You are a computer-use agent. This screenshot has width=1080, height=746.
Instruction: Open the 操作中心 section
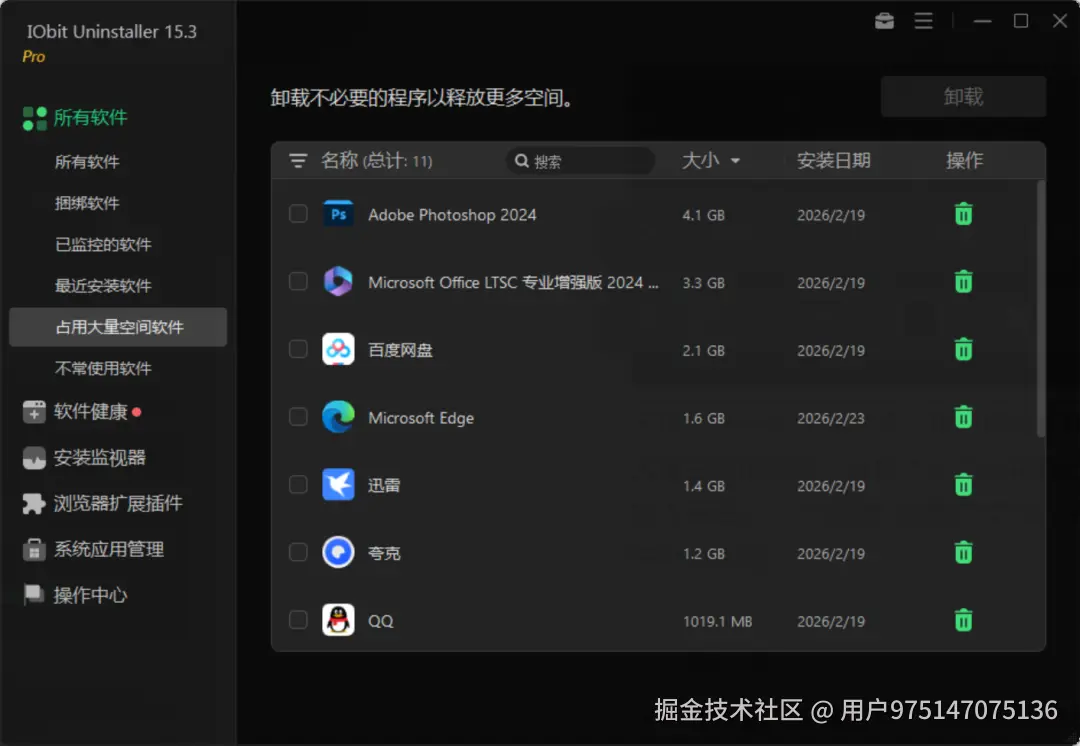click(90, 595)
